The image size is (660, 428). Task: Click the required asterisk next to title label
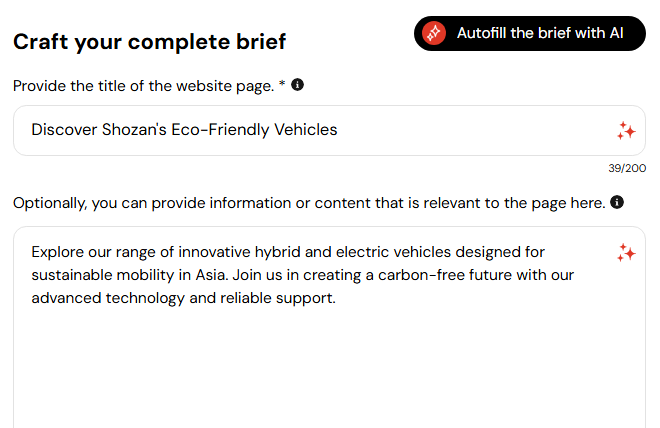[282, 85]
